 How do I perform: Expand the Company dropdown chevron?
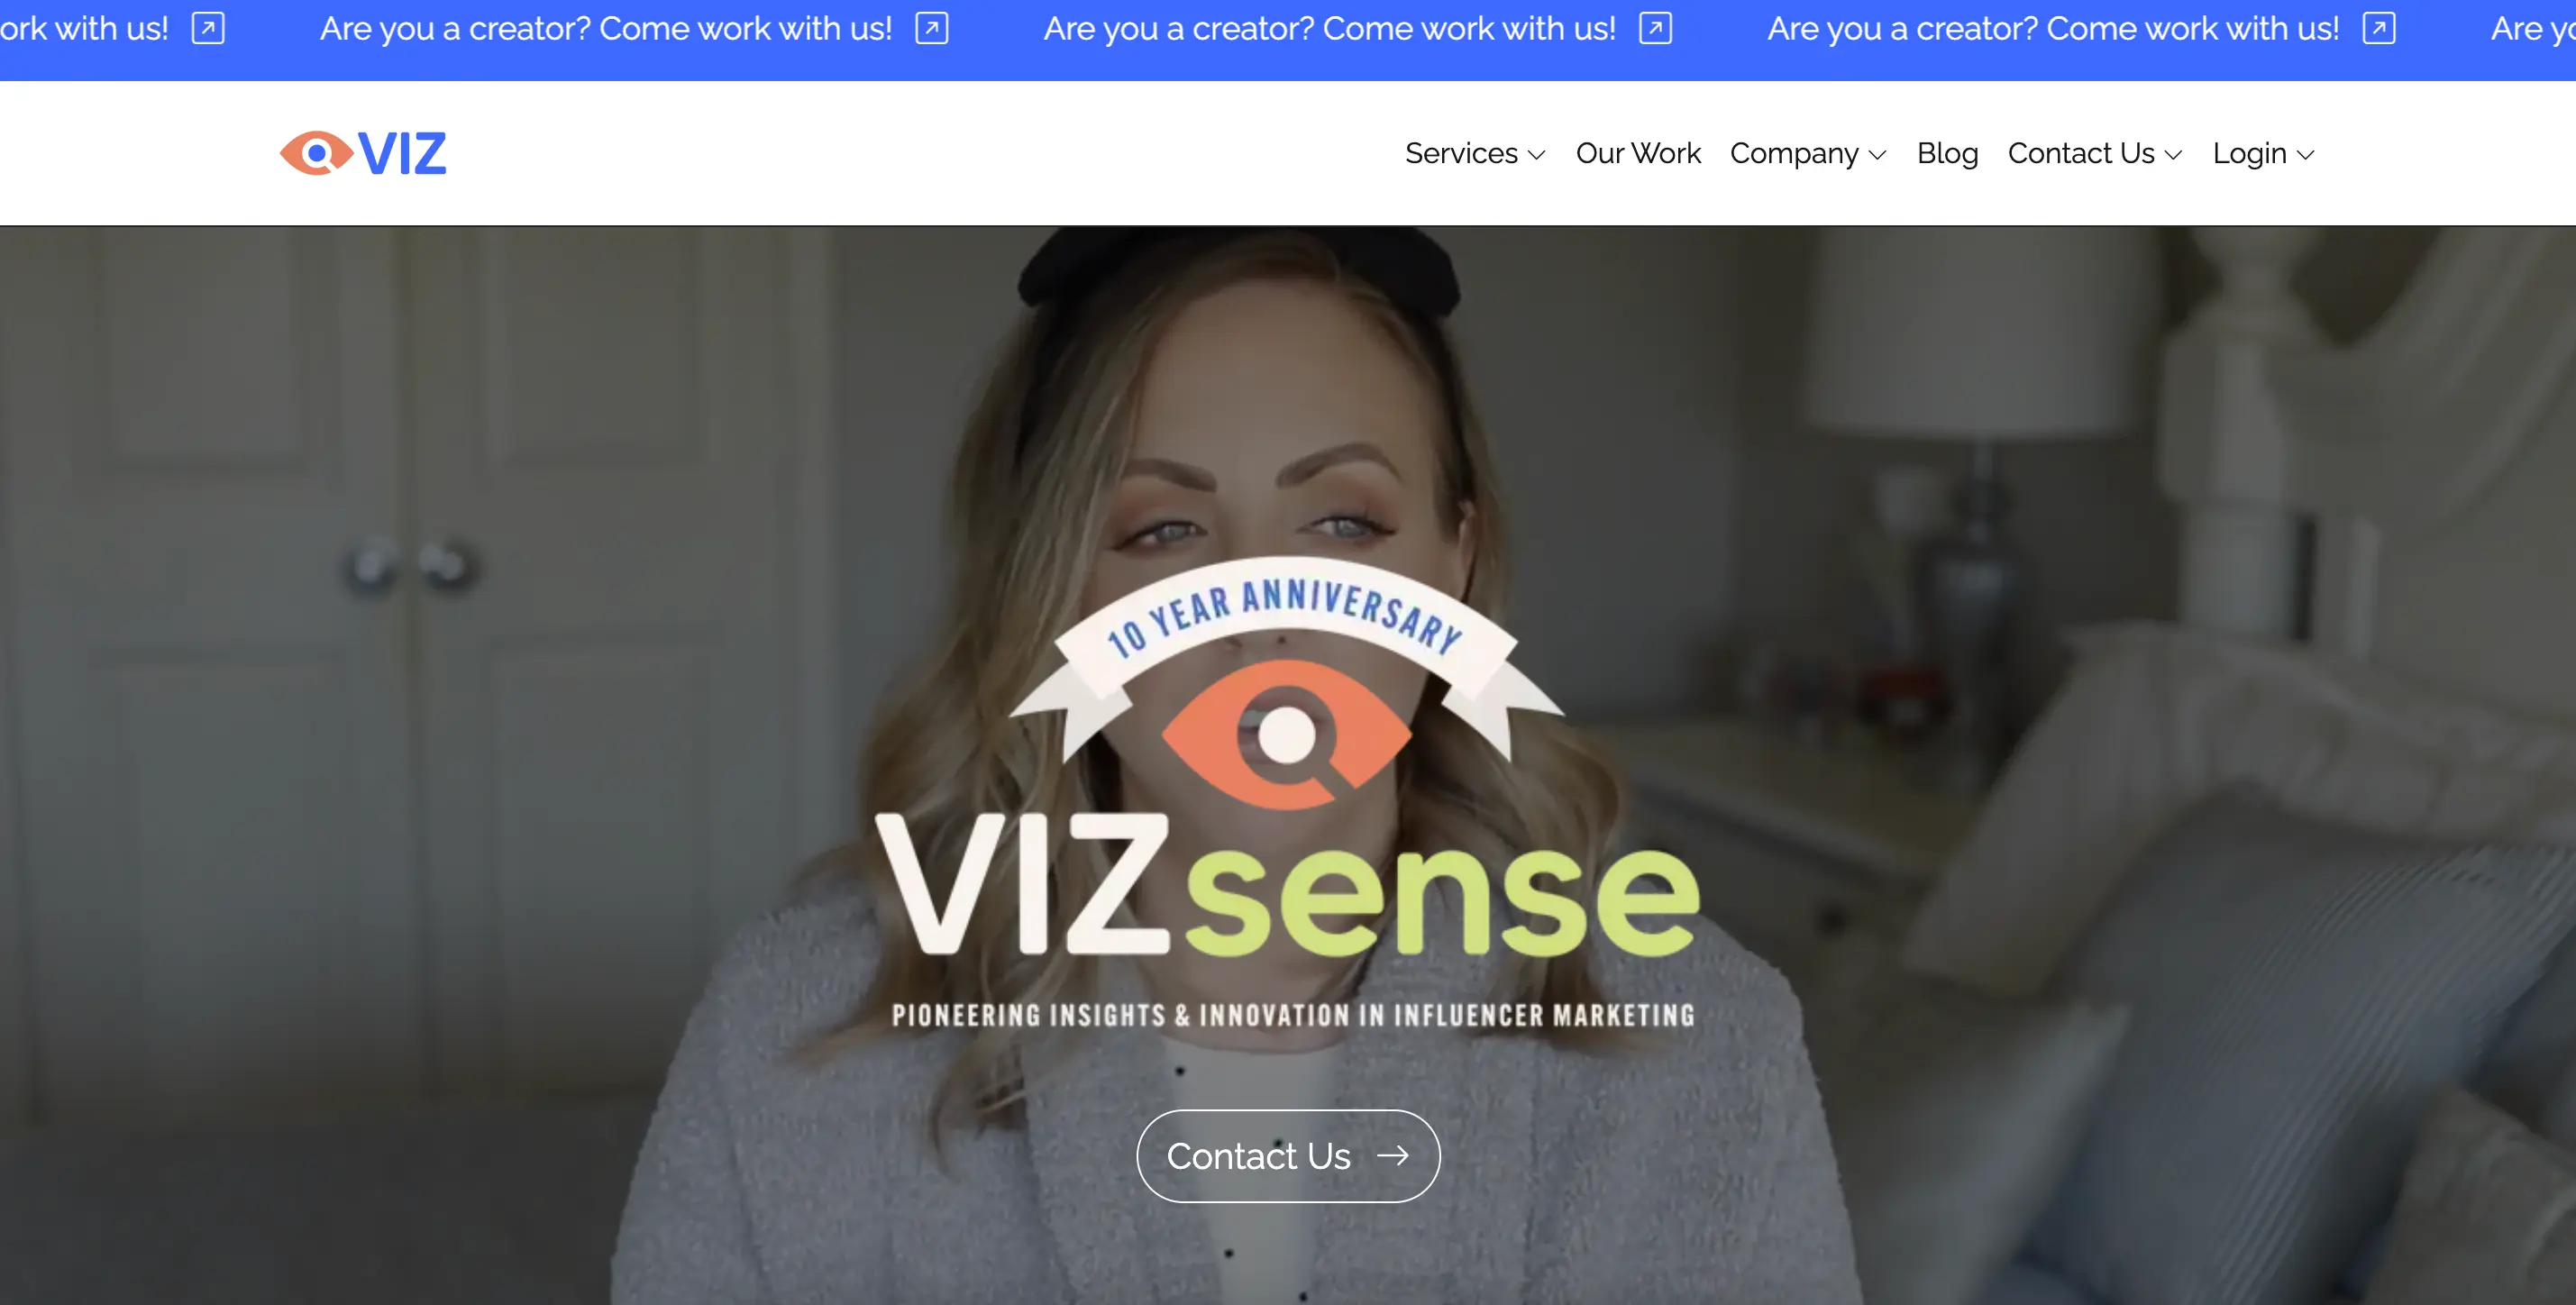(x=1877, y=155)
